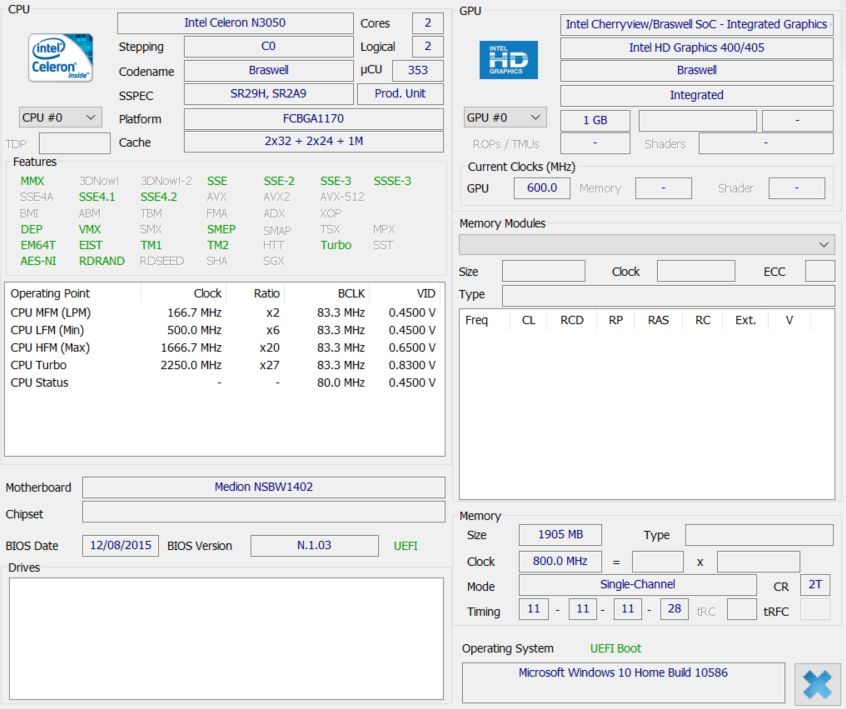Click the Prod. Unit field
The width and height of the screenshot is (846, 709).
click(x=400, y=94)
